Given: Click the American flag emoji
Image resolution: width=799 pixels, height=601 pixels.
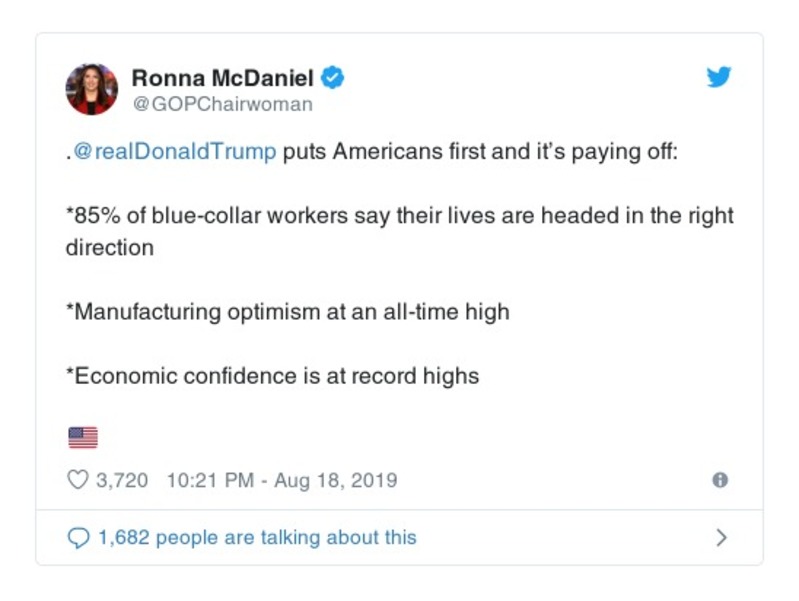Looking at the screenshot, I should [82, 437].
